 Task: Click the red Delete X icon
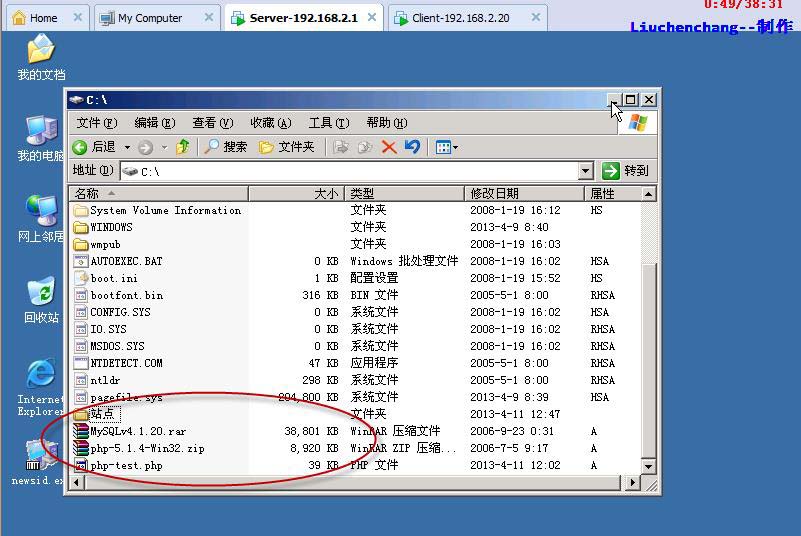pyautogui.click(x=389, y=147)
